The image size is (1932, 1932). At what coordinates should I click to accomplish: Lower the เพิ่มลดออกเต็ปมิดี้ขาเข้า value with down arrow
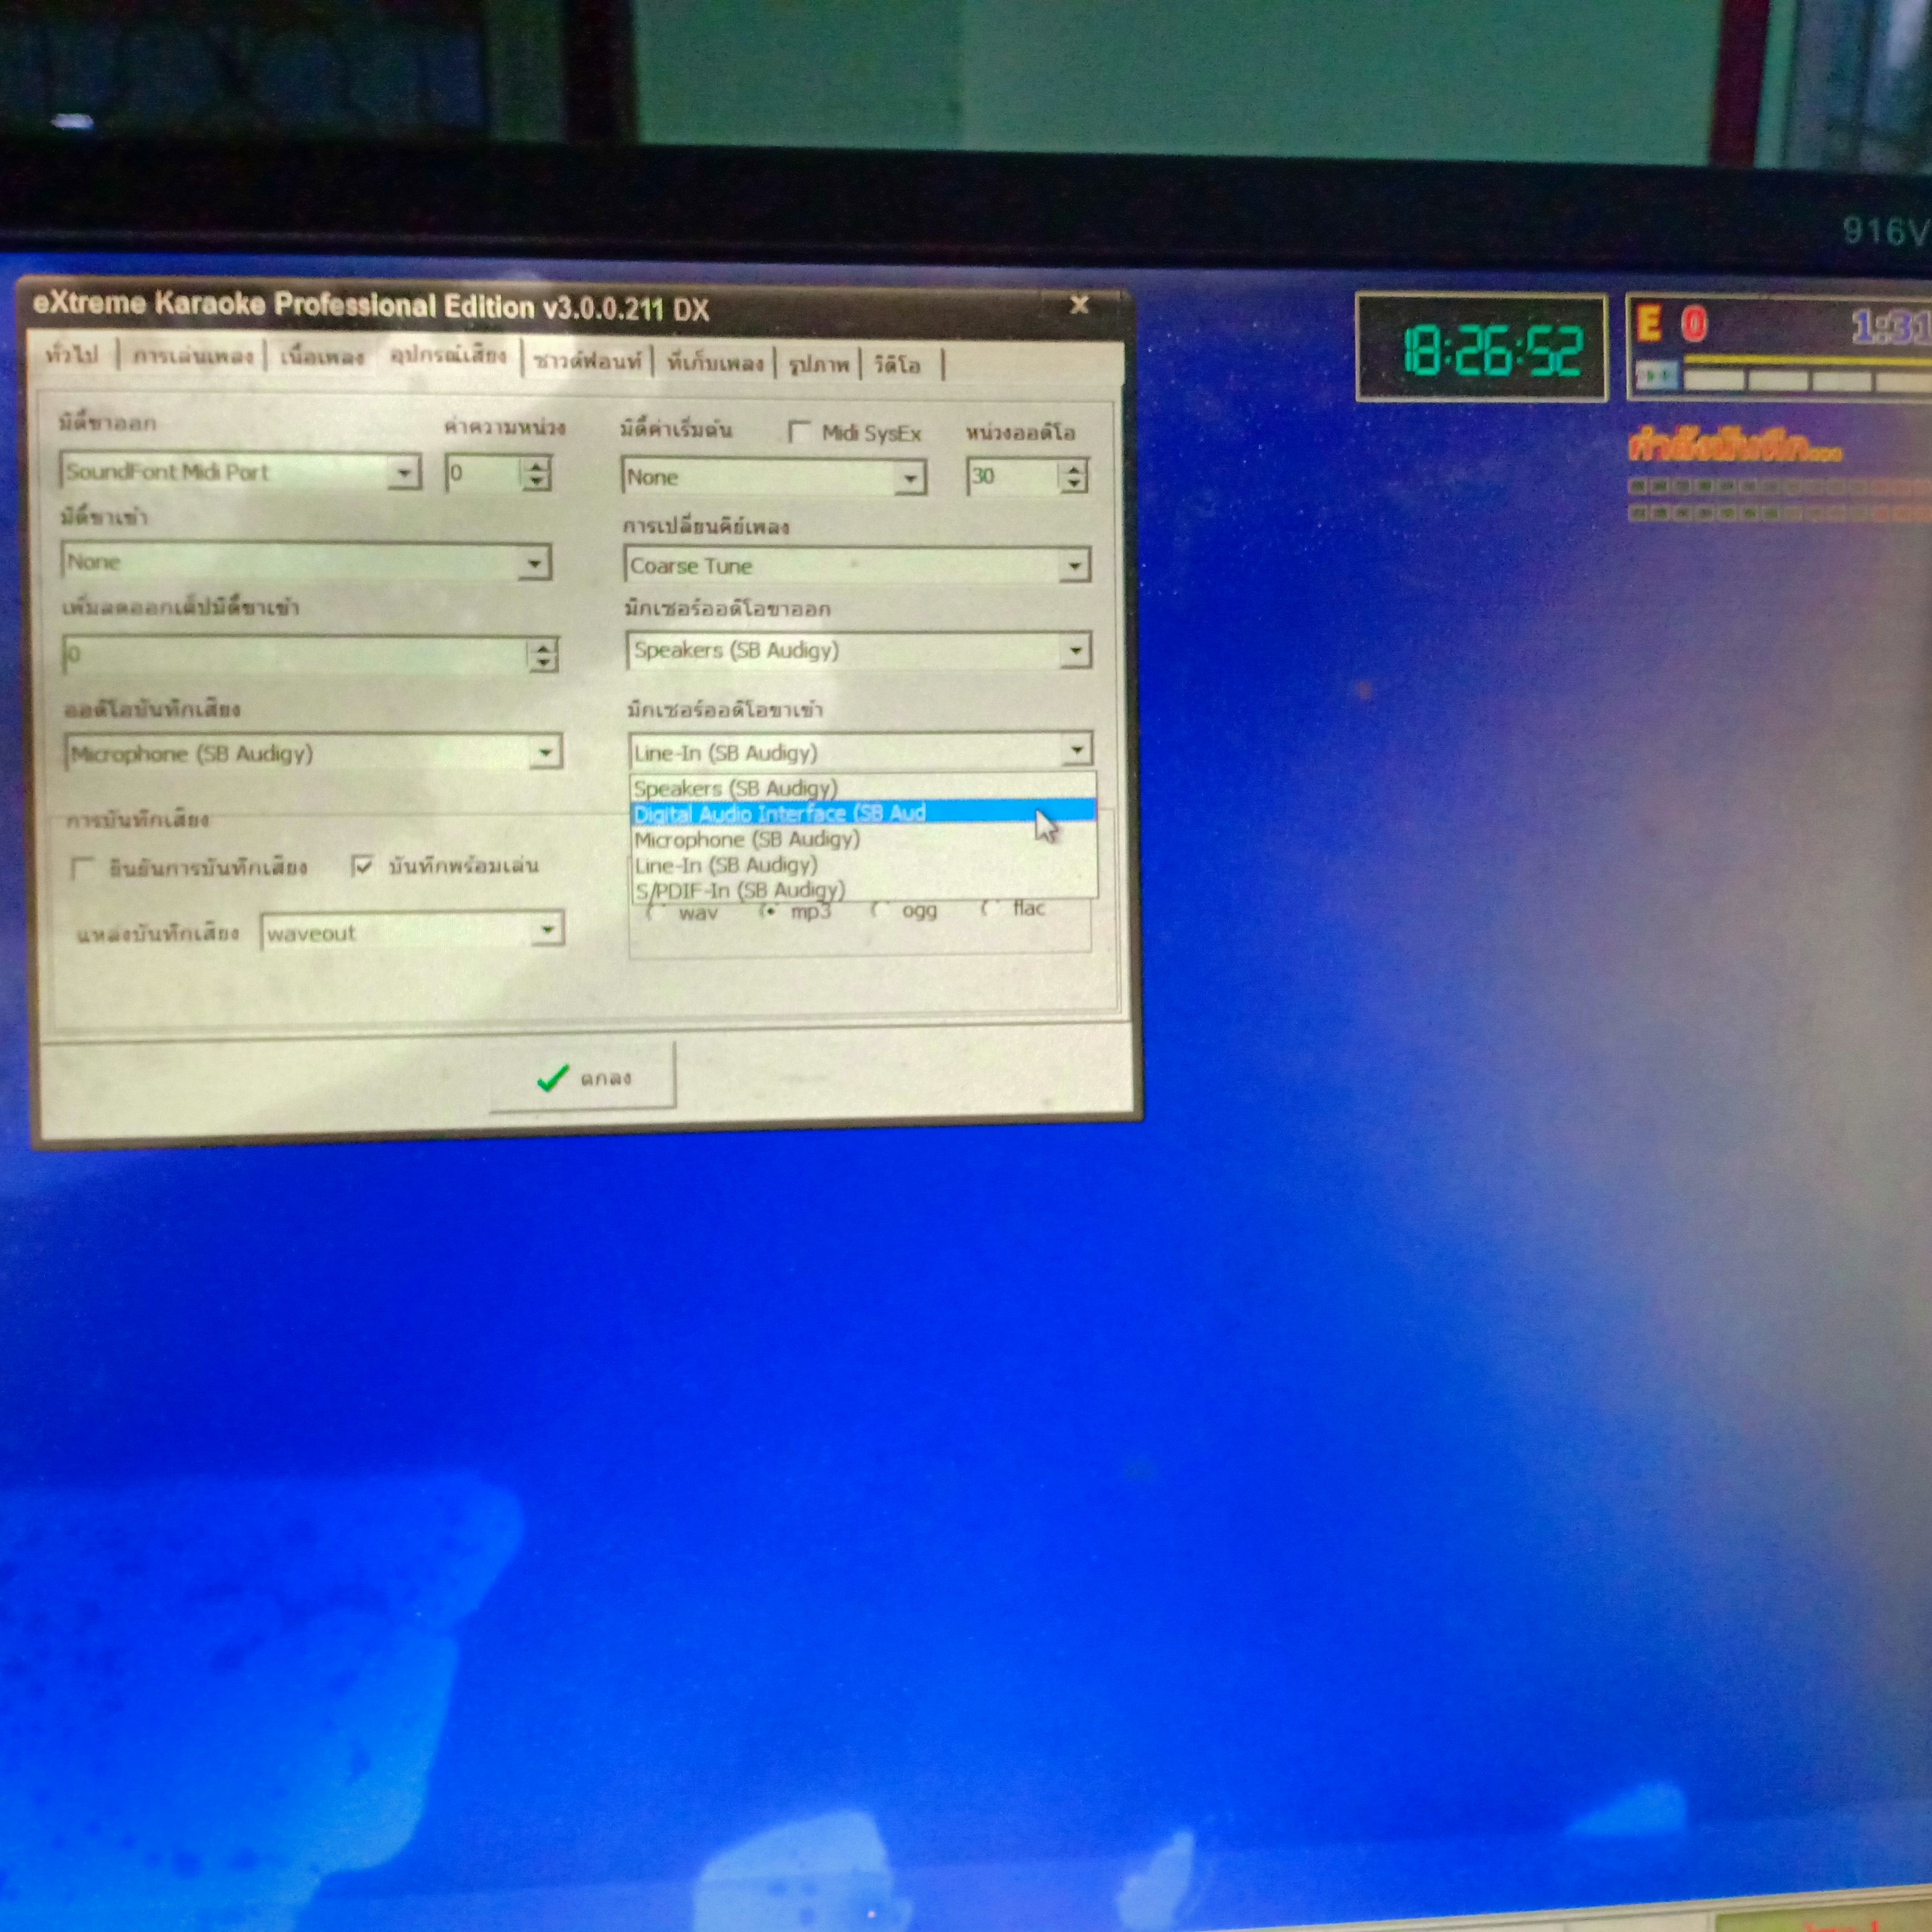tap(543, 664)
